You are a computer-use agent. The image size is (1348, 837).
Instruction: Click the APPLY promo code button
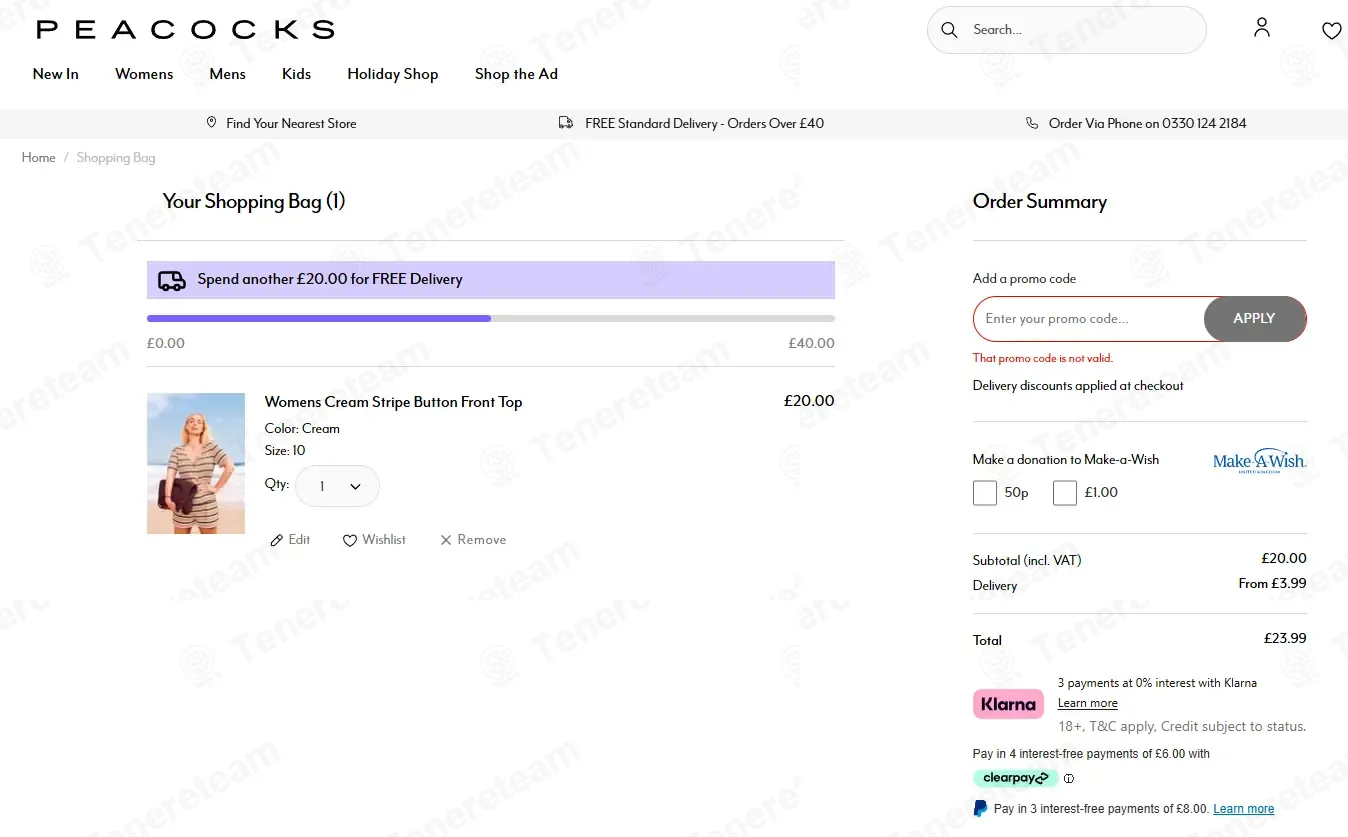click(1255, 319)
